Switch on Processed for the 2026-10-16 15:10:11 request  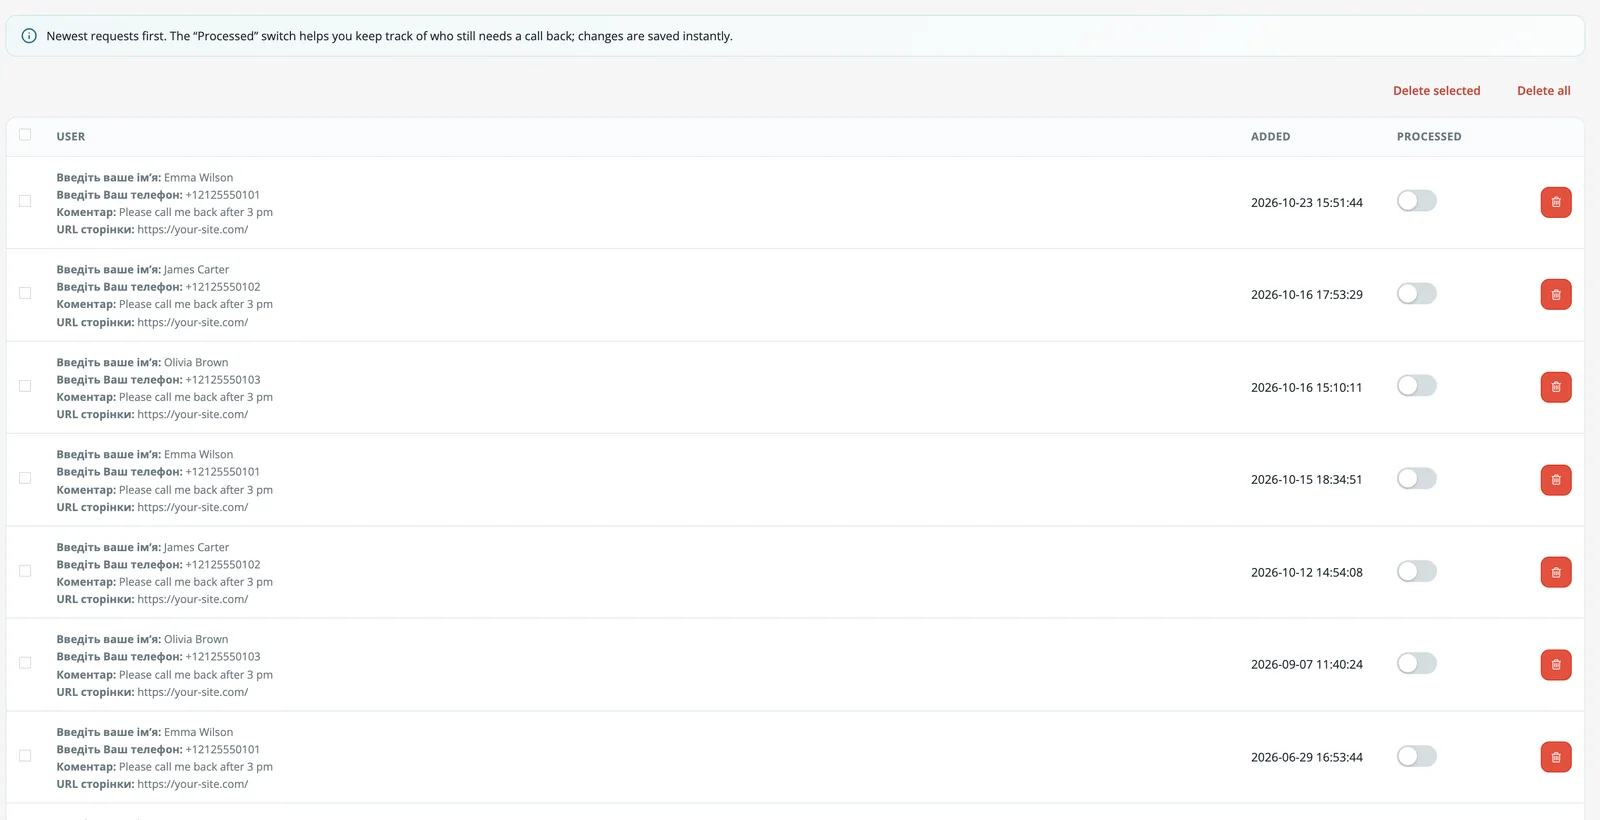1416,386
